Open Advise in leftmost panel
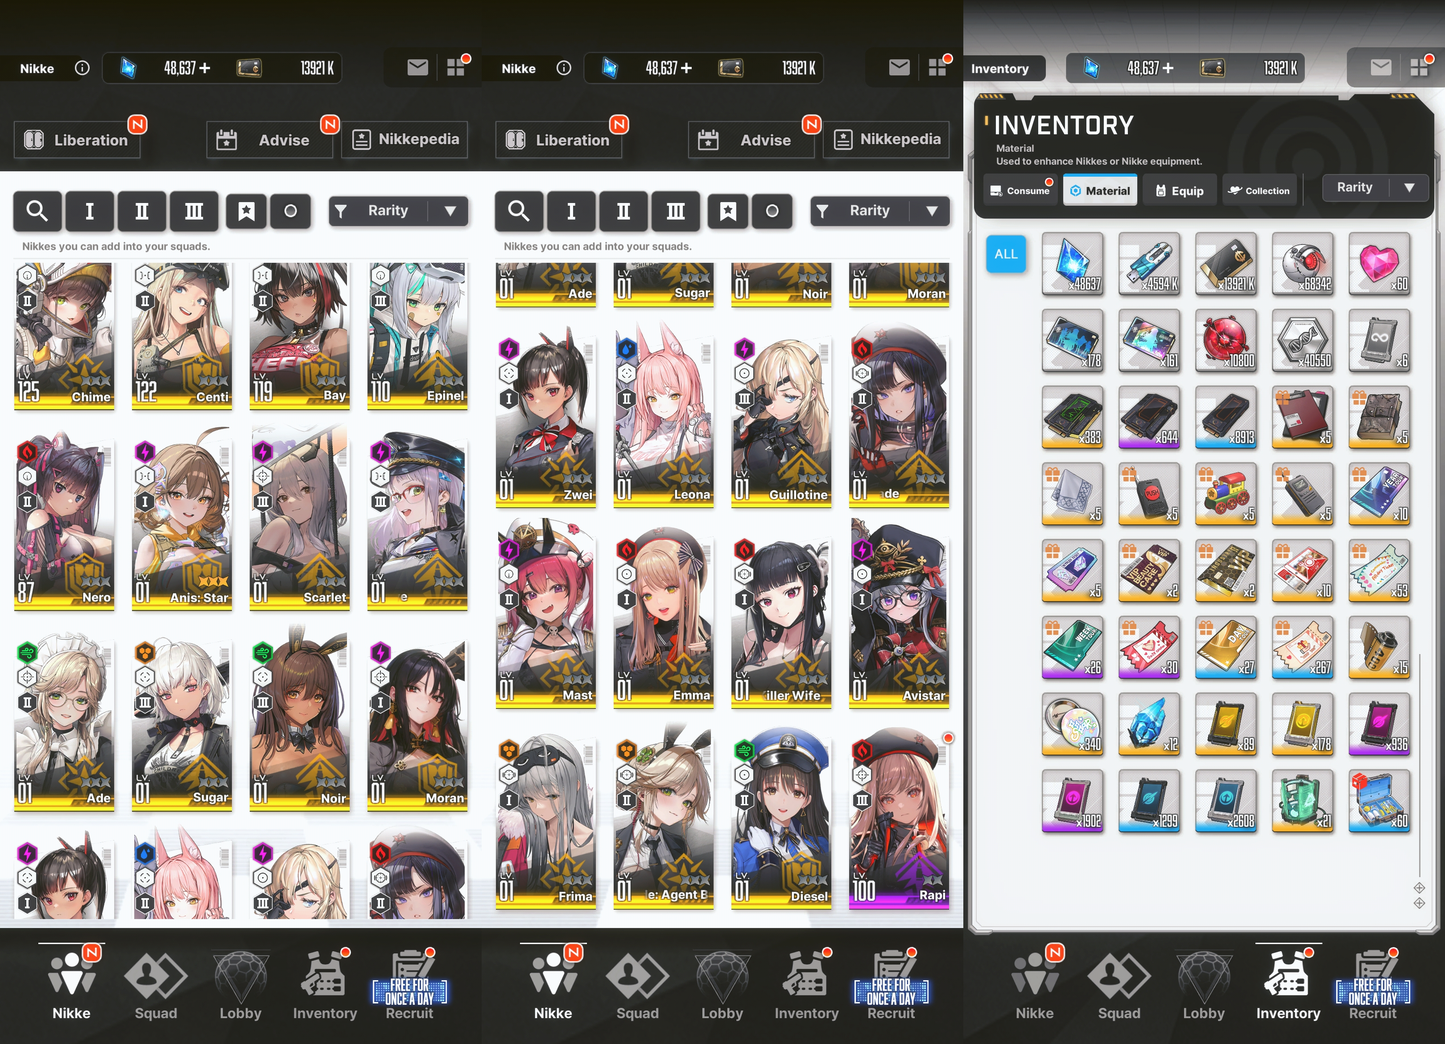This screenshot has height=1044, width=1445. pyautogui.click(x=270, y=140)
